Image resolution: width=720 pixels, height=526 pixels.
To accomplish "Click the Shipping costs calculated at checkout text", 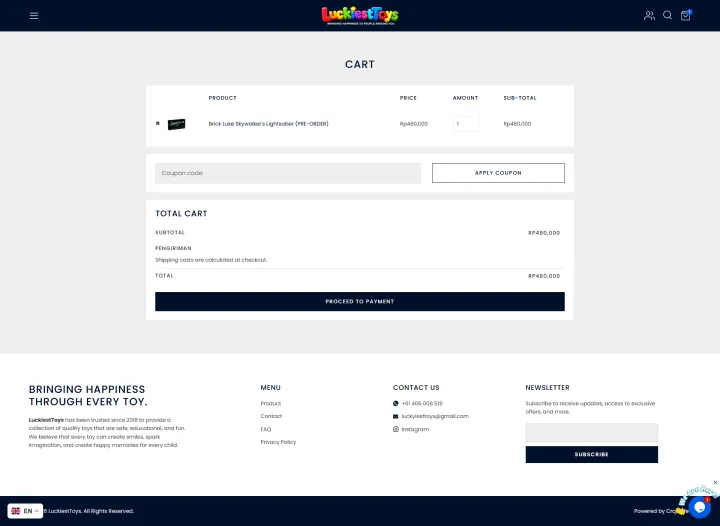I will click(211, 260).
